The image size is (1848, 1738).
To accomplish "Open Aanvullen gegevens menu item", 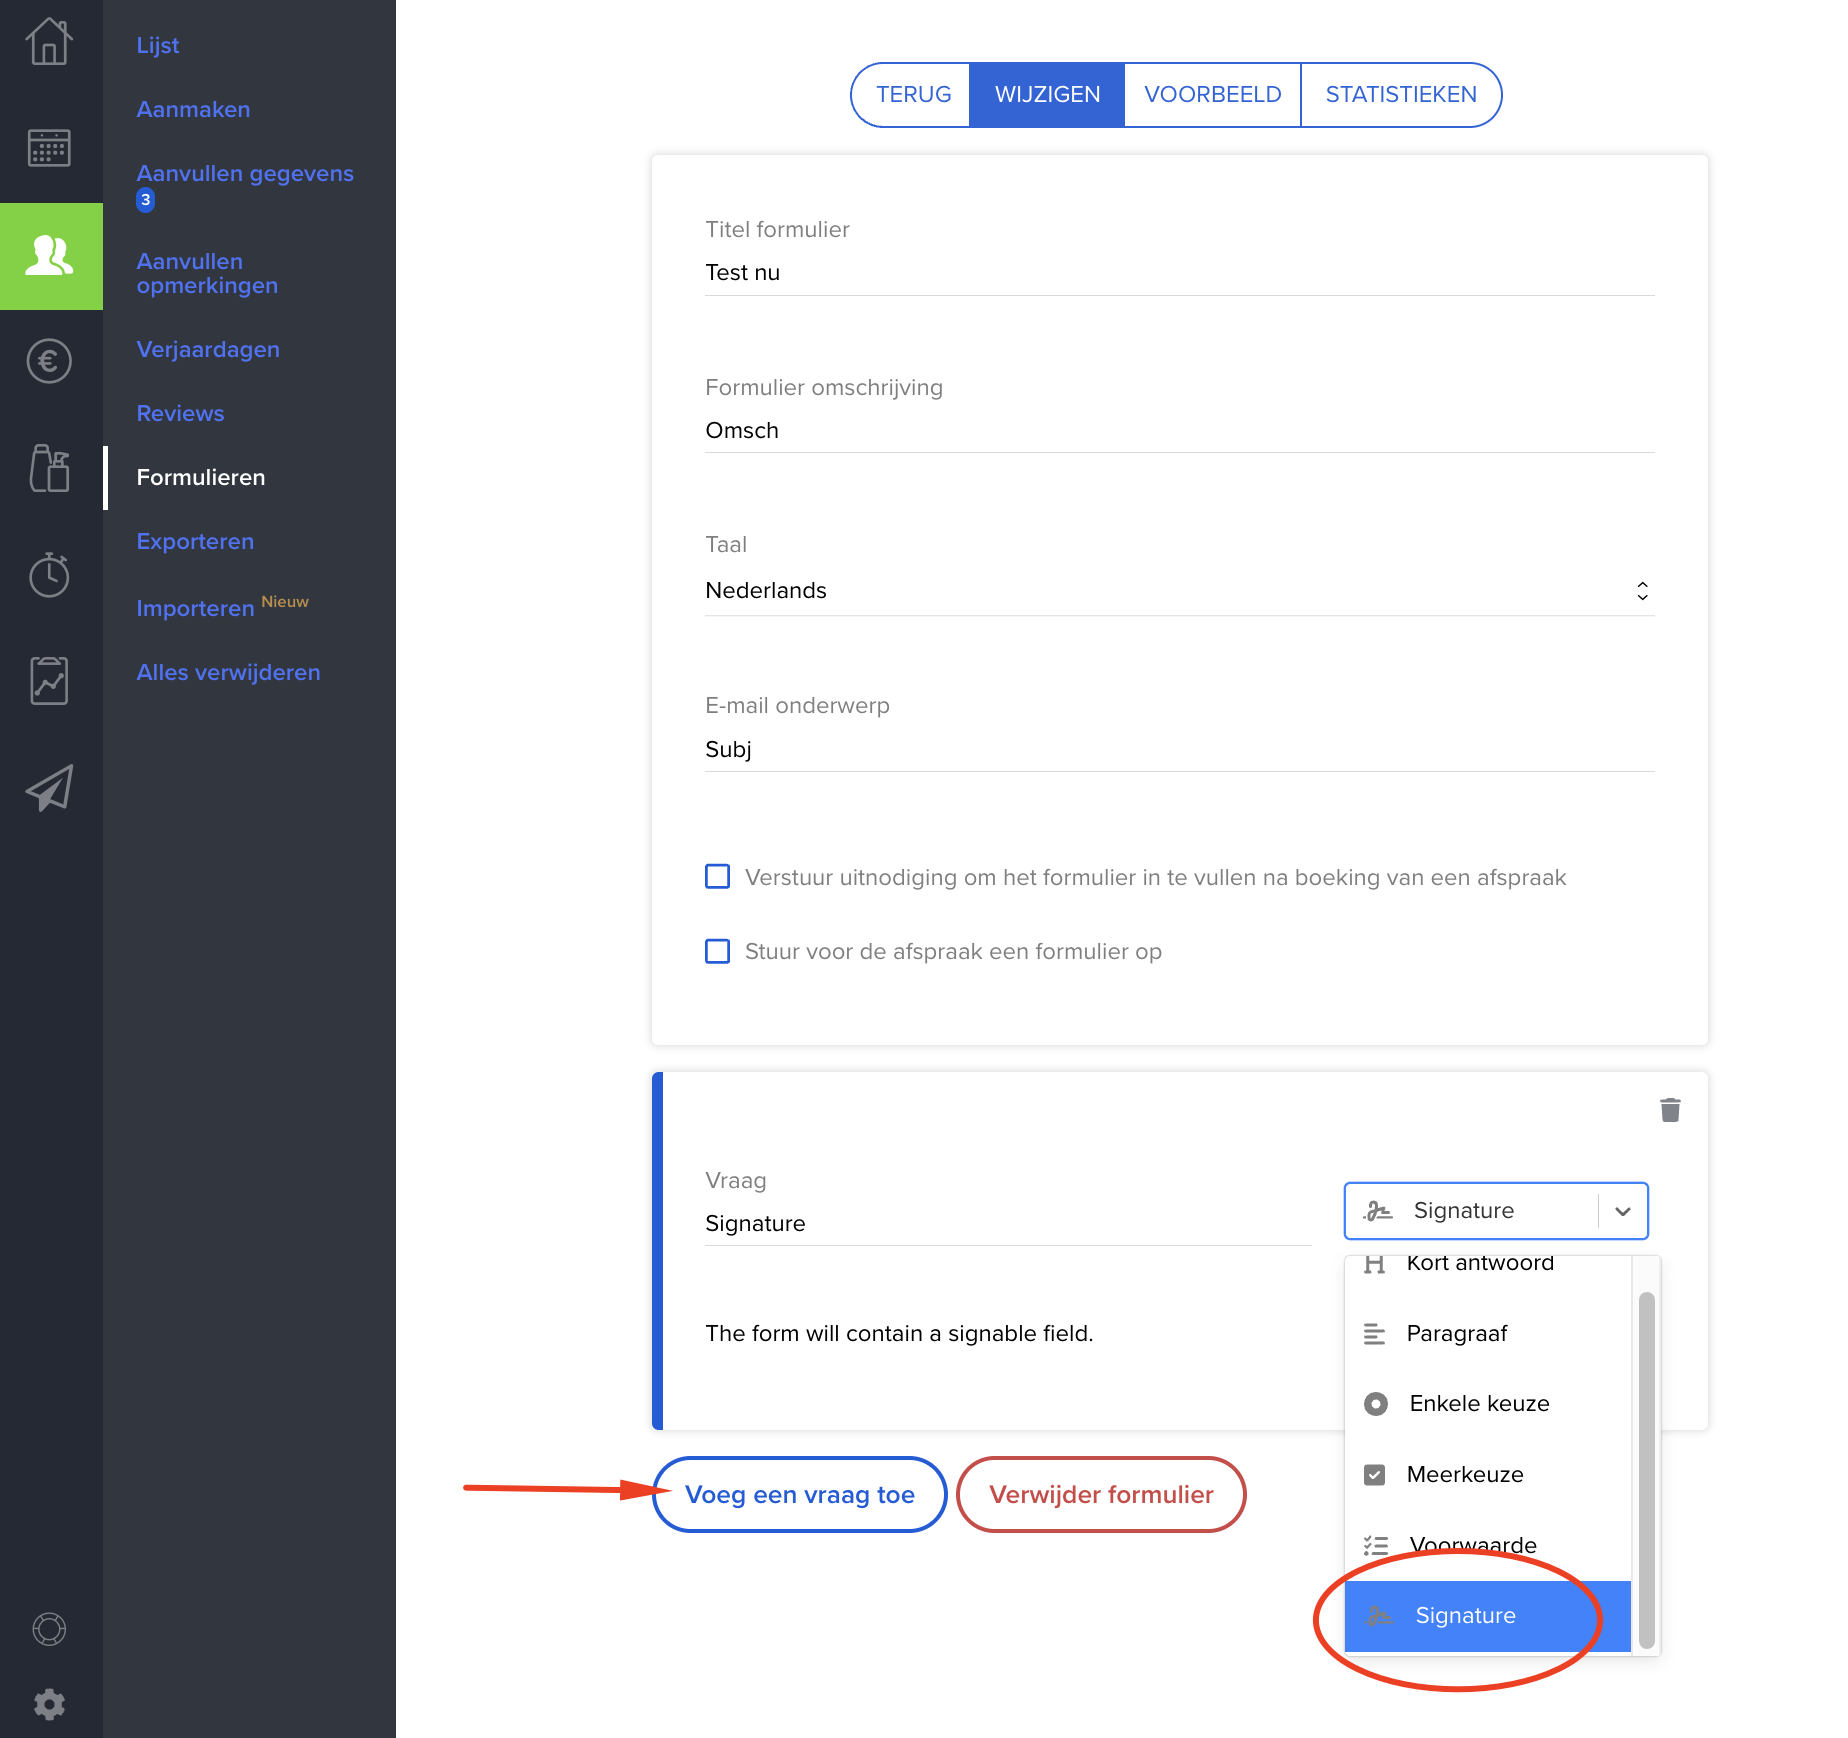I will (245, 173).
